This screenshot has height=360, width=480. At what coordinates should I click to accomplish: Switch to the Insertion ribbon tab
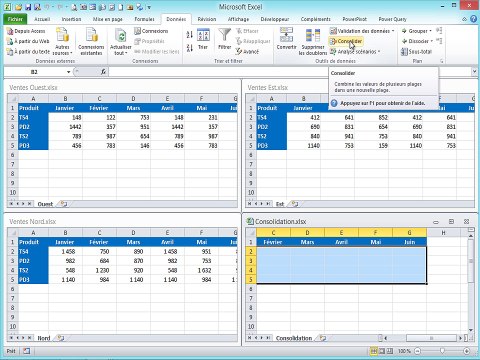click(71, 19)
